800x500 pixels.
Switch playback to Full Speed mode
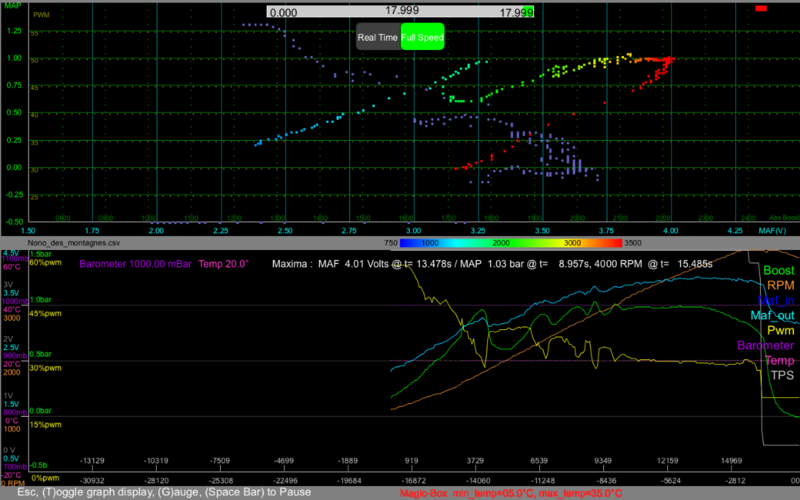422,37
